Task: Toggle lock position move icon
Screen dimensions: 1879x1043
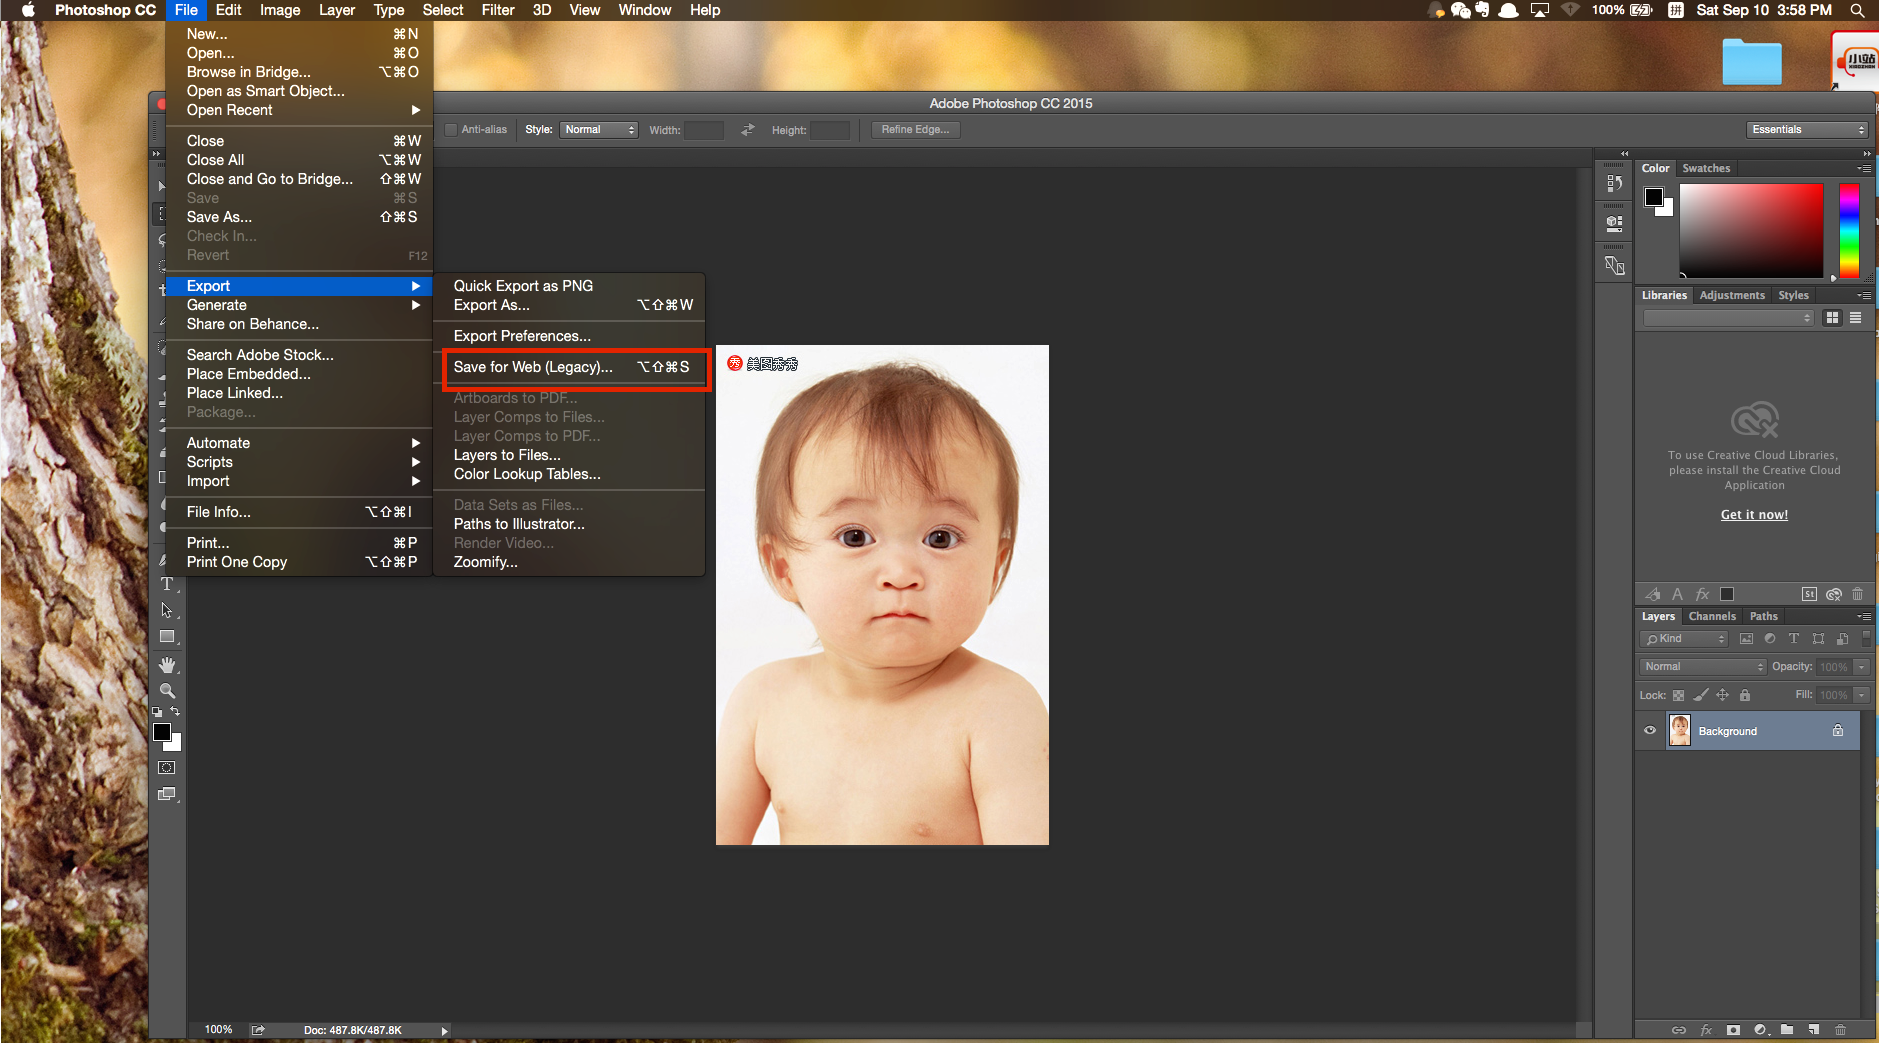Action: [x=1723, y=695]
